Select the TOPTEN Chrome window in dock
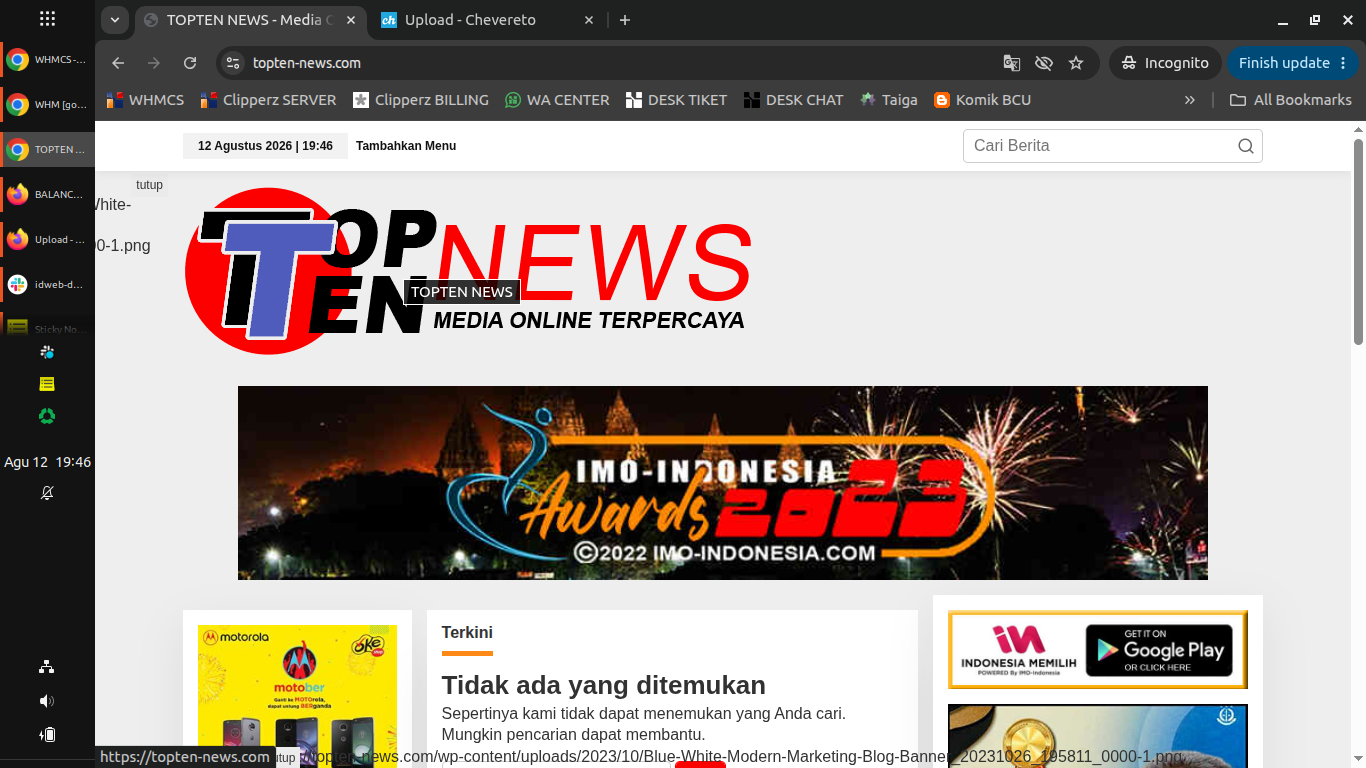 pos(47,150)
